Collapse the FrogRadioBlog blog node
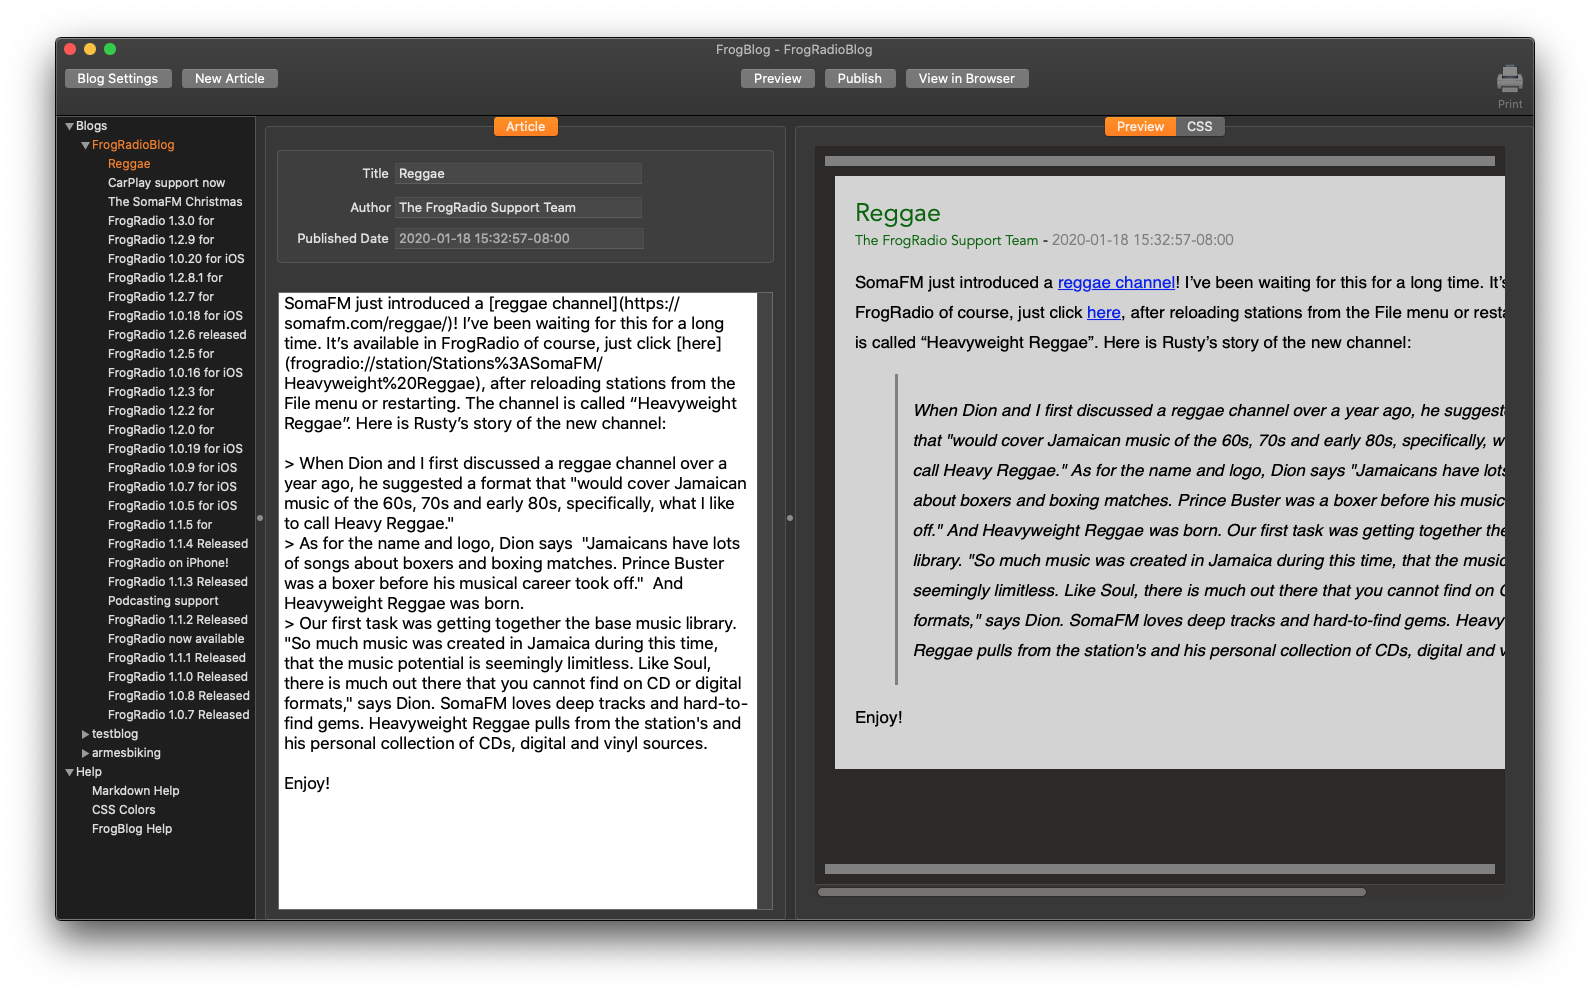Image resolution: width=1590 pixels, height=994 pixels. coord(86,145)
